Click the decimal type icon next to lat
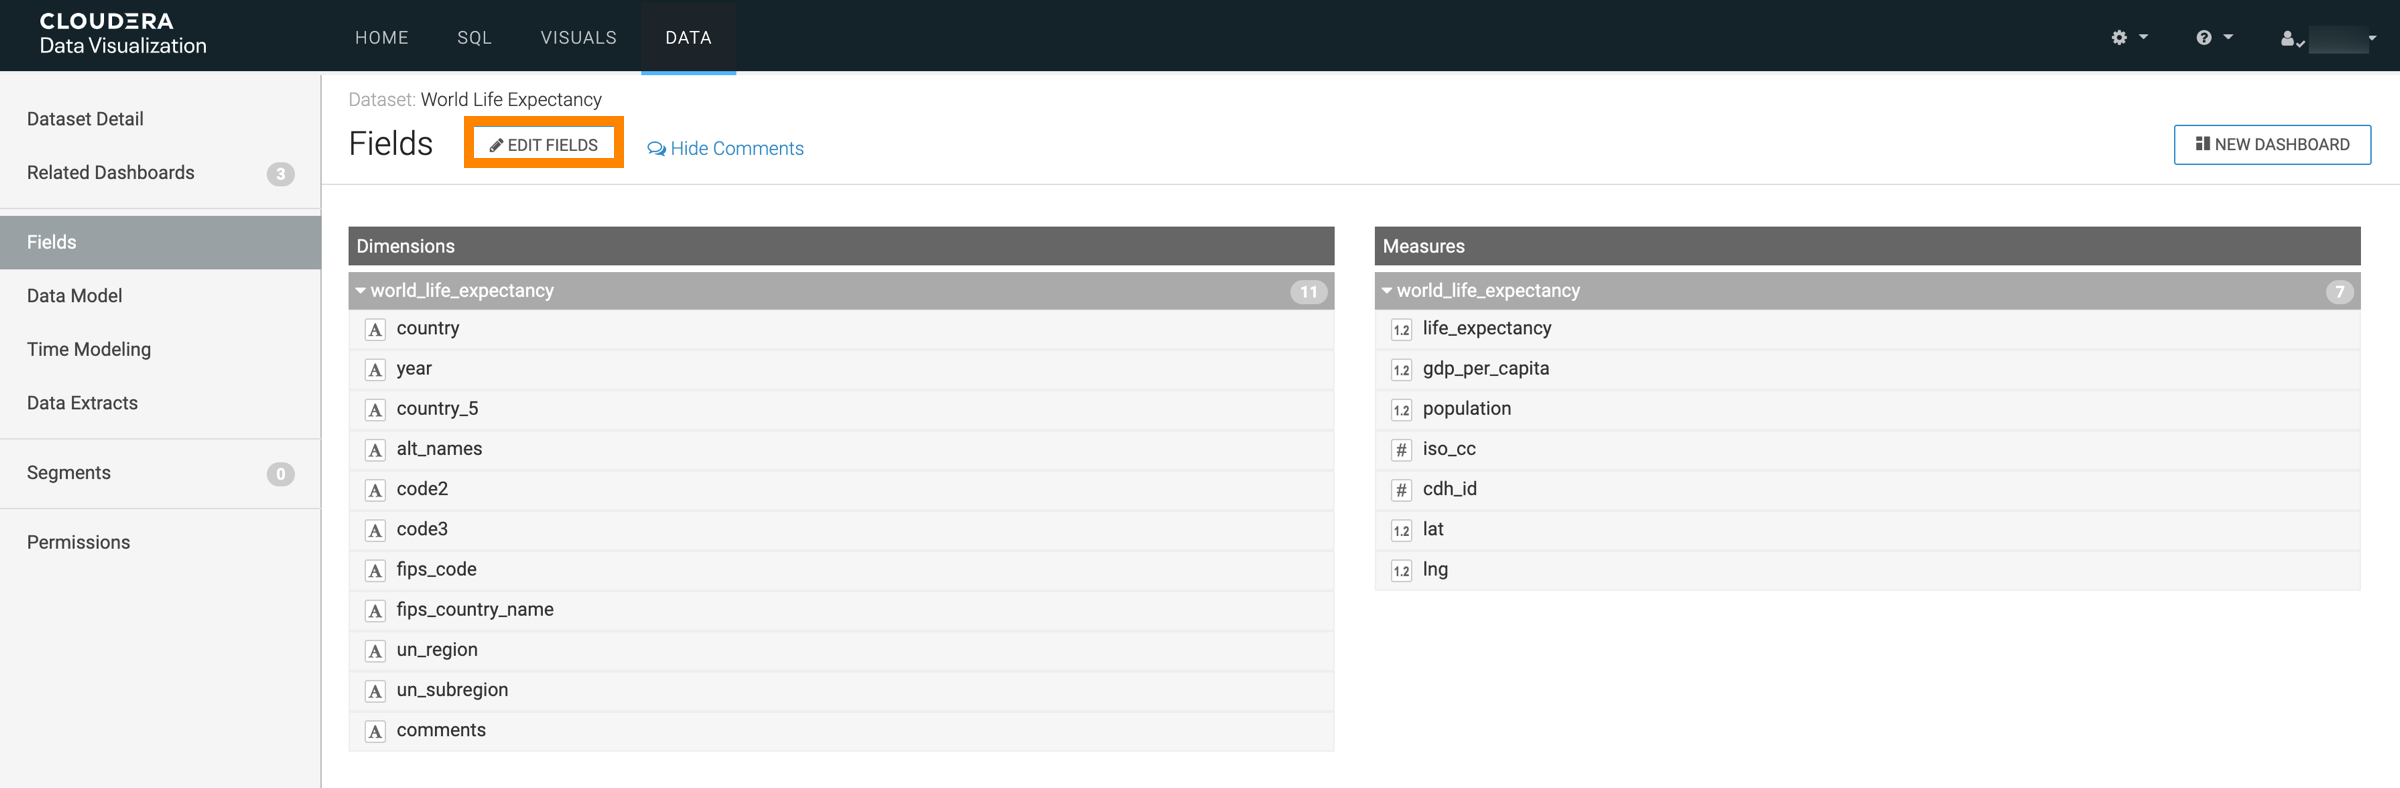Image resolution: width=2400 pixels, height=788 pixels. coord(1401,530)
